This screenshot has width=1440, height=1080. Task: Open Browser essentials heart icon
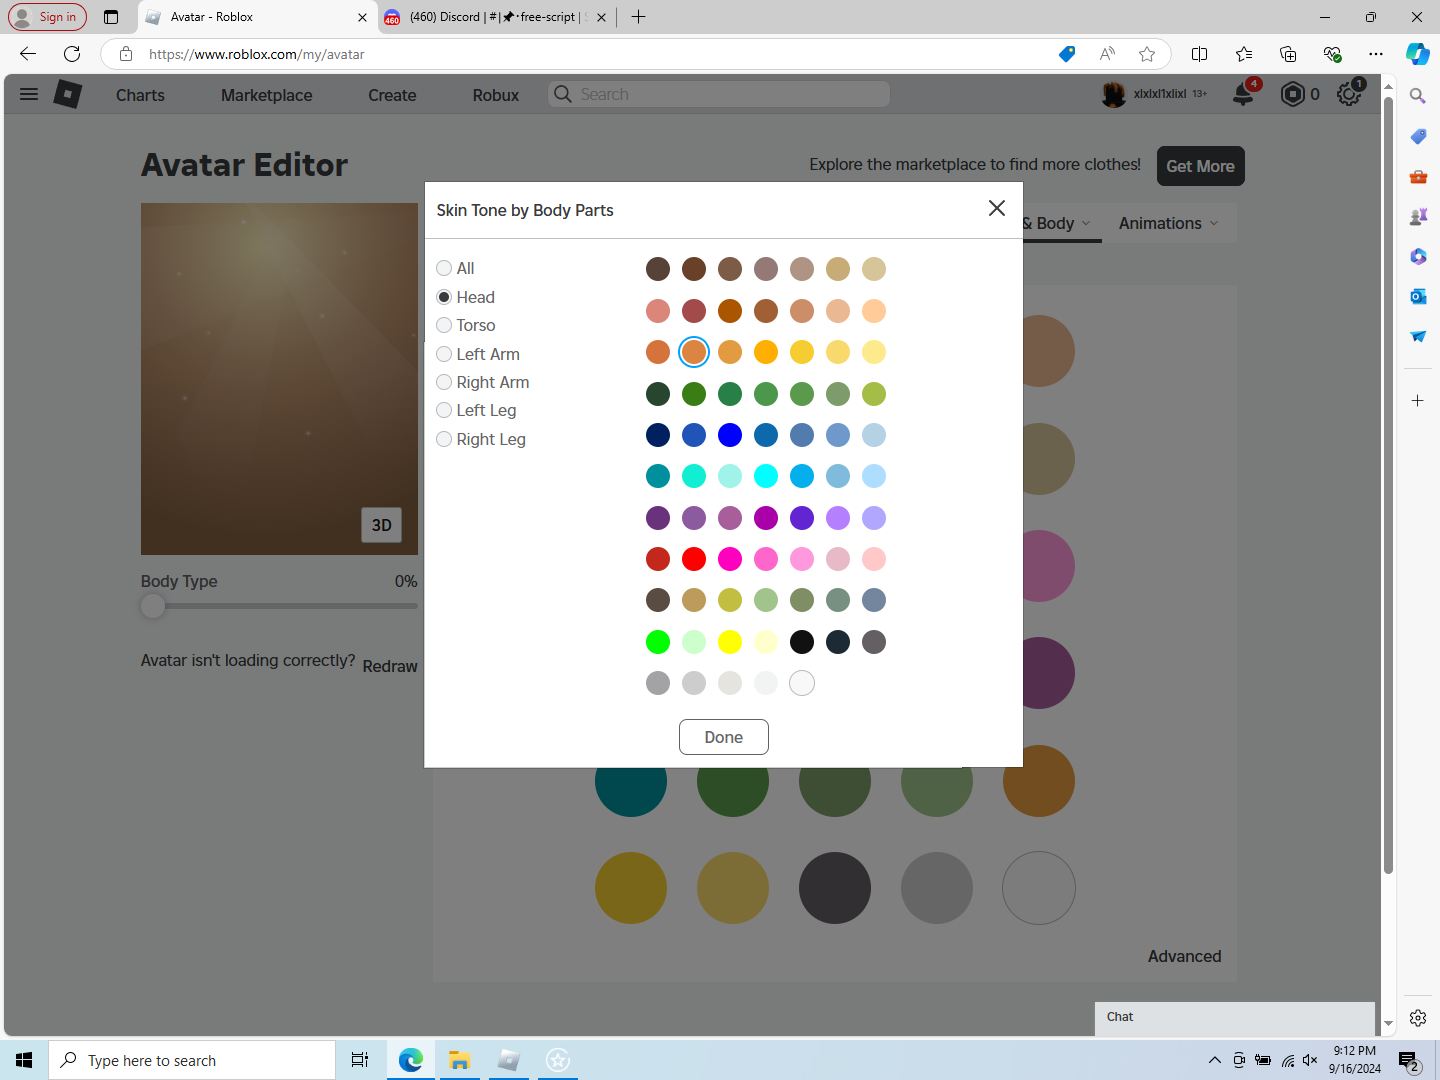coord(1332,54)
